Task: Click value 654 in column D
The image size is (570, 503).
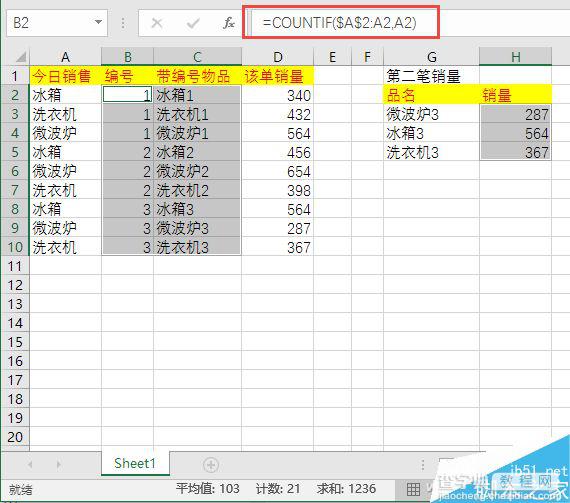Action: [278, 171]
